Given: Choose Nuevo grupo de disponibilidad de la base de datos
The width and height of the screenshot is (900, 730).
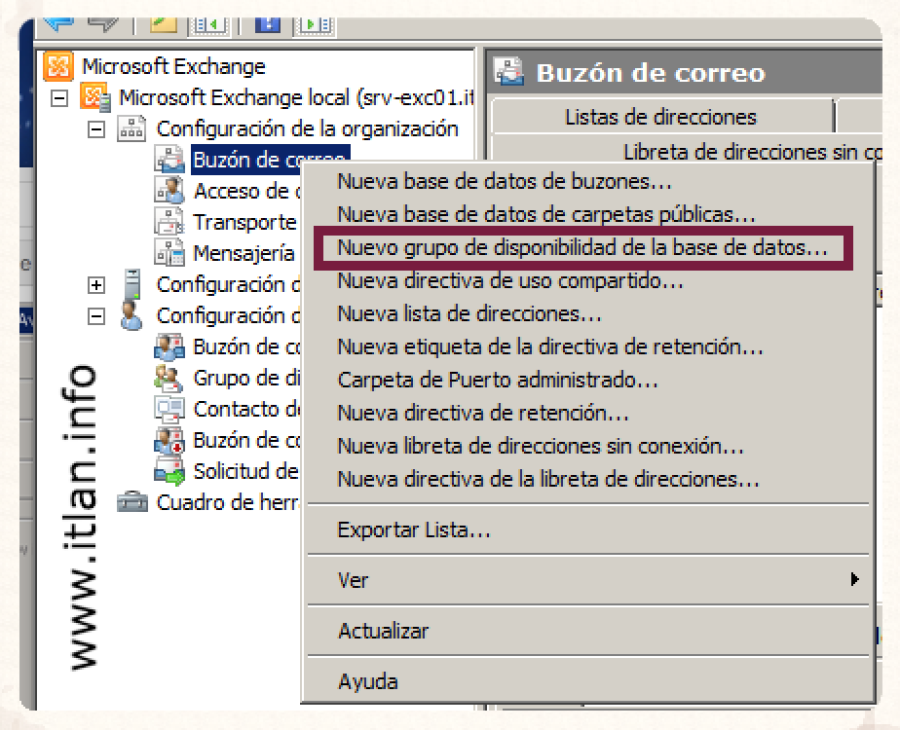Looking at the screenshot, I should pos(582,249).
